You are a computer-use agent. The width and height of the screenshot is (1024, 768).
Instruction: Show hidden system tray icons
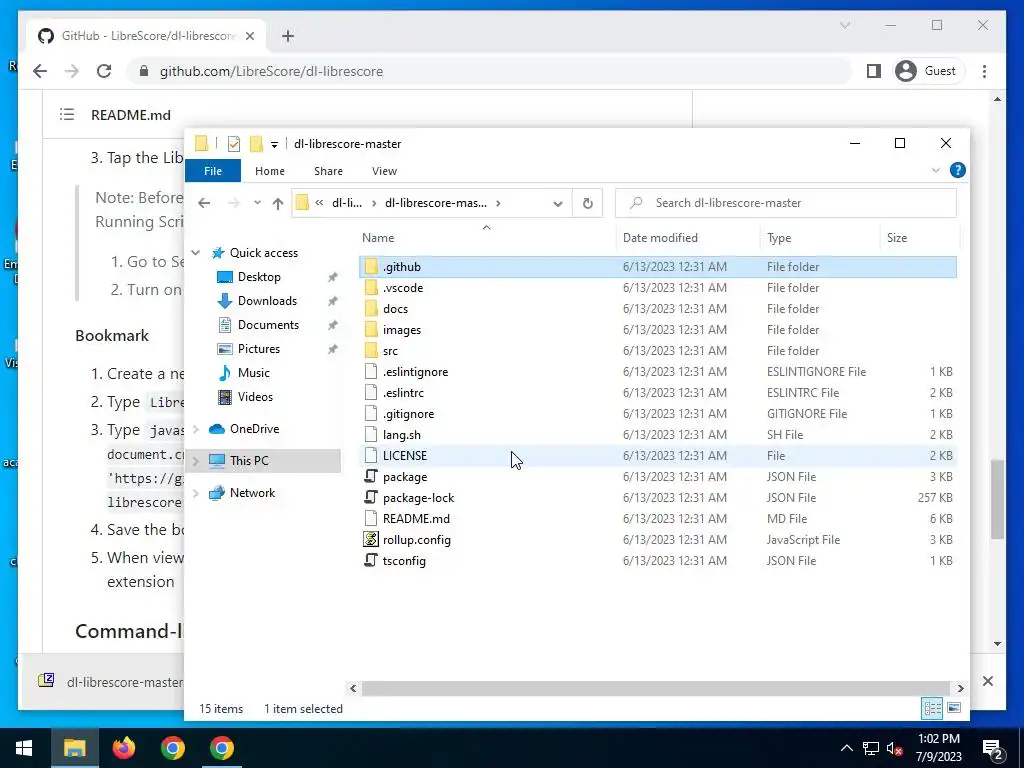[846, 748]
